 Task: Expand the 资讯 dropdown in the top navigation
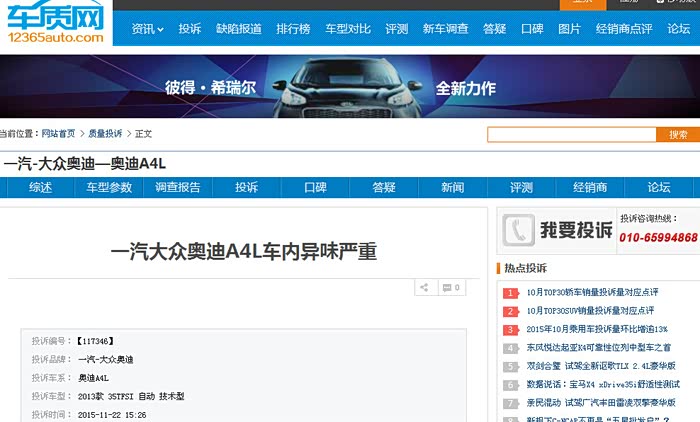click(147, 29)
